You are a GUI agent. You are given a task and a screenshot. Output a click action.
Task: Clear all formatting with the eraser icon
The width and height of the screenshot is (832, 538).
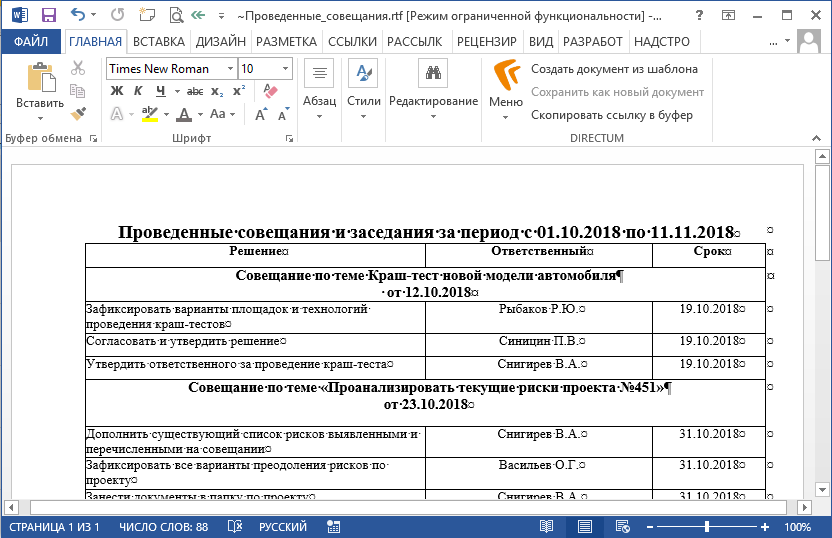pos(270,91)
